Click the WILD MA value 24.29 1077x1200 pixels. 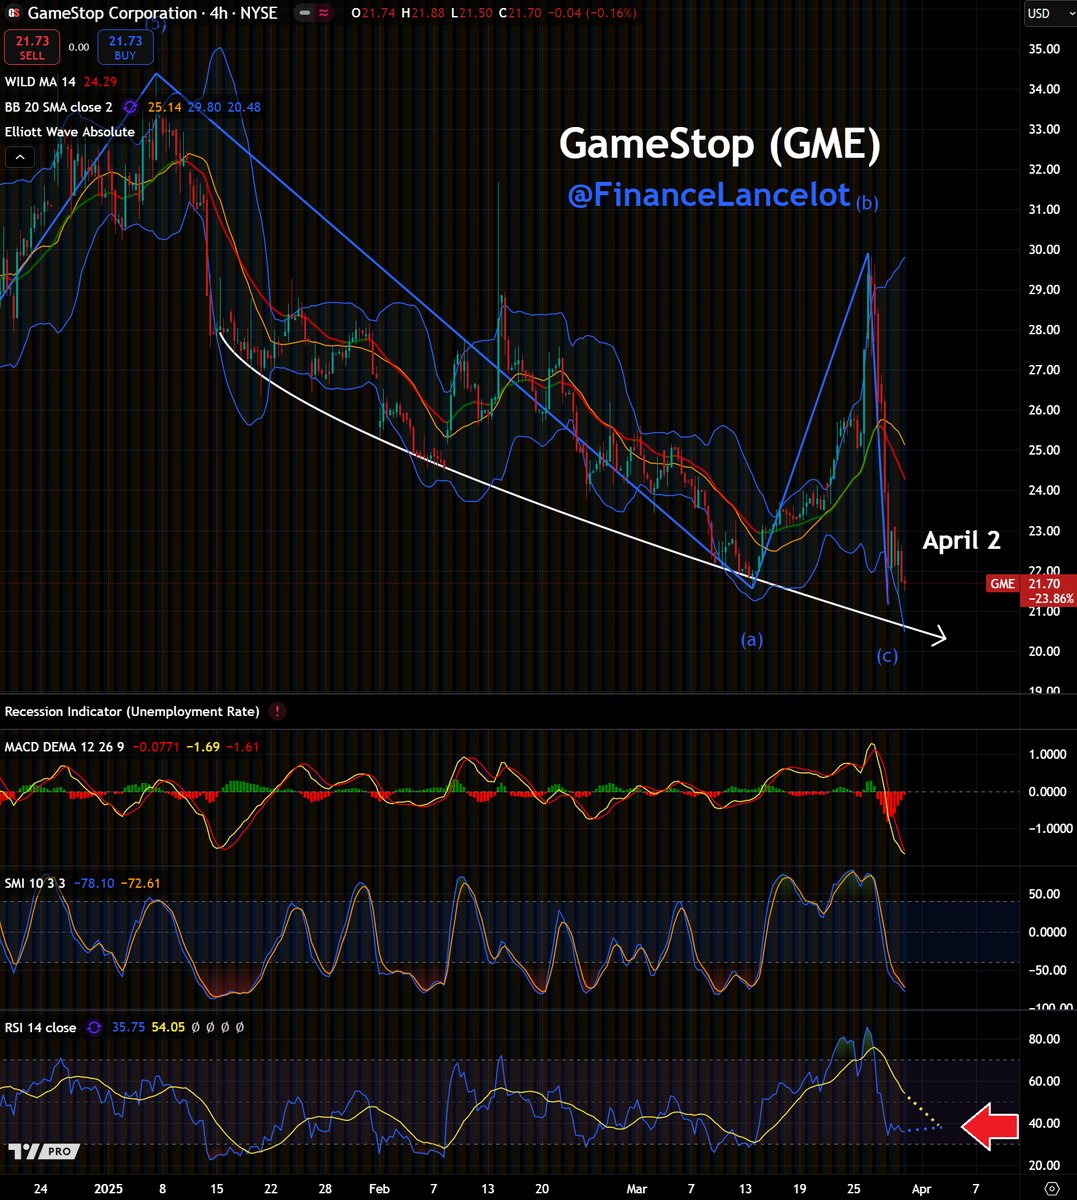pyautogui.click(x=100, y=82)
